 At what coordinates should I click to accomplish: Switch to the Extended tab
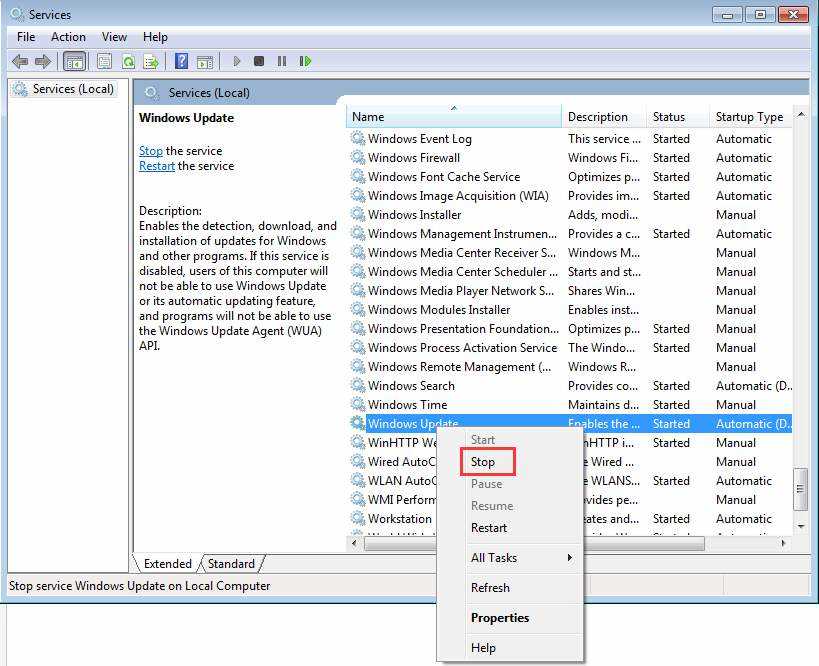[168, 564]
